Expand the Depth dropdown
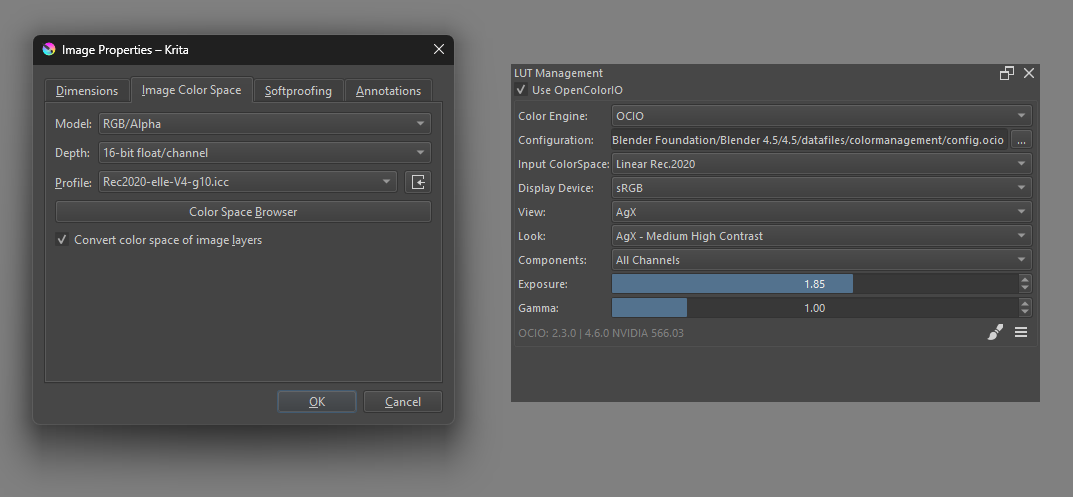The image size is (1073, 497). pyautogui.click(x=265, y=153)
